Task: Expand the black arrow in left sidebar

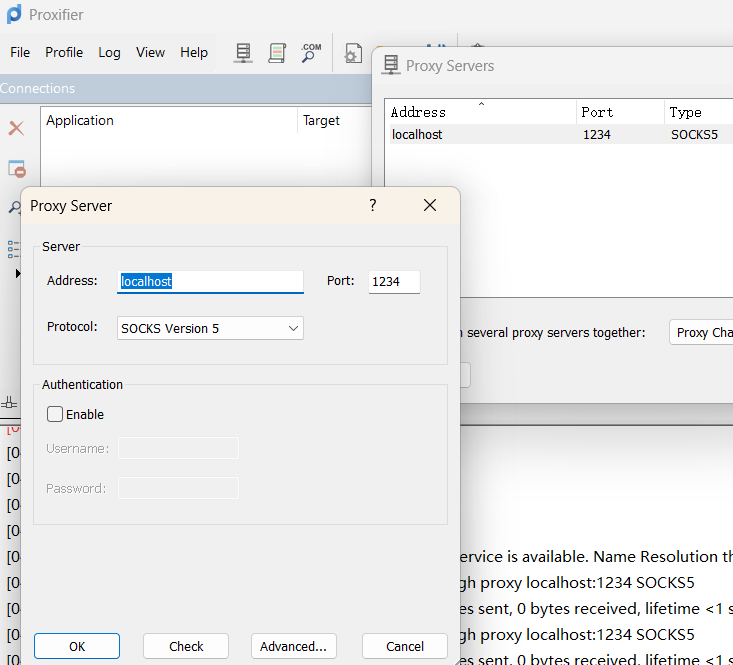Action: [x=18, y=273]
